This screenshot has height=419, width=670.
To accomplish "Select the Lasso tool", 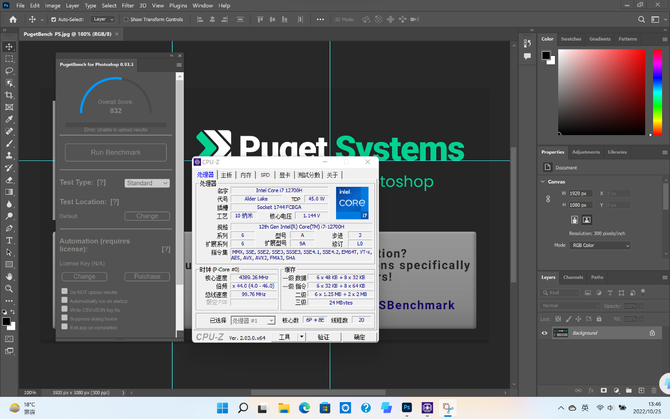I will (9, 71).
